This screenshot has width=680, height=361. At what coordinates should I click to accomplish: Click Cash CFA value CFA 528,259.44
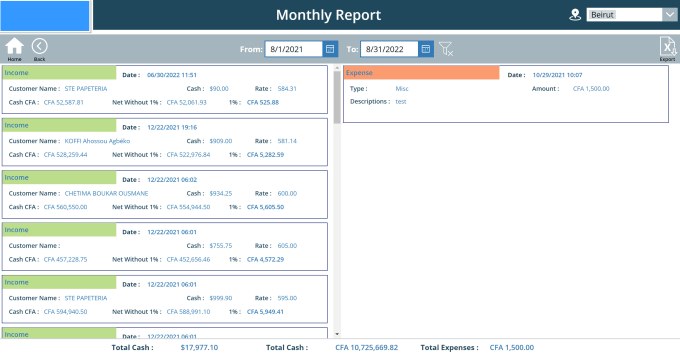click(65, 154)
